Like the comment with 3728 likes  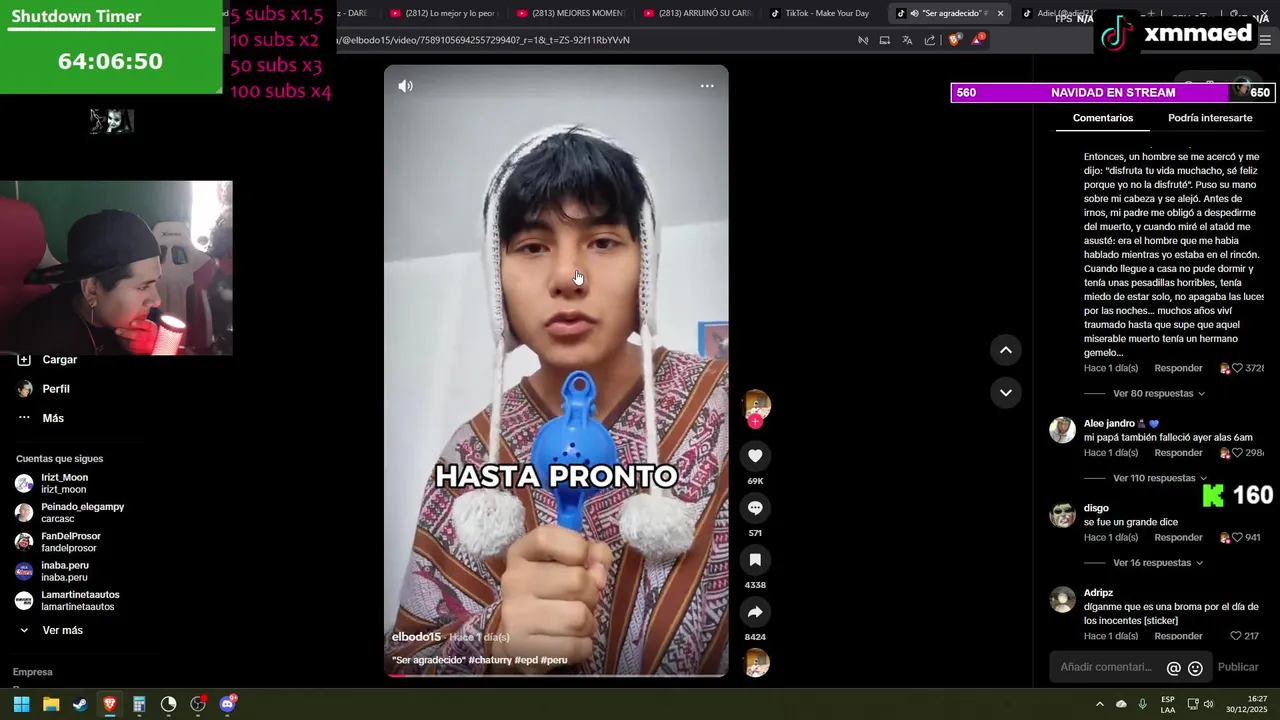click(1237, 368)
